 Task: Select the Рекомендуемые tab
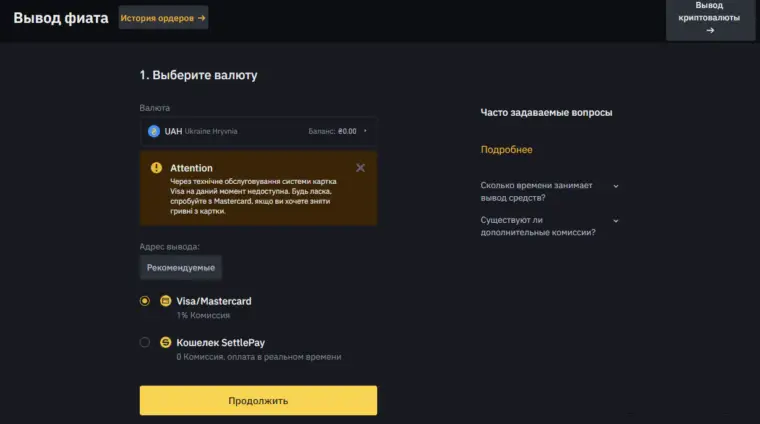[180, 268]
